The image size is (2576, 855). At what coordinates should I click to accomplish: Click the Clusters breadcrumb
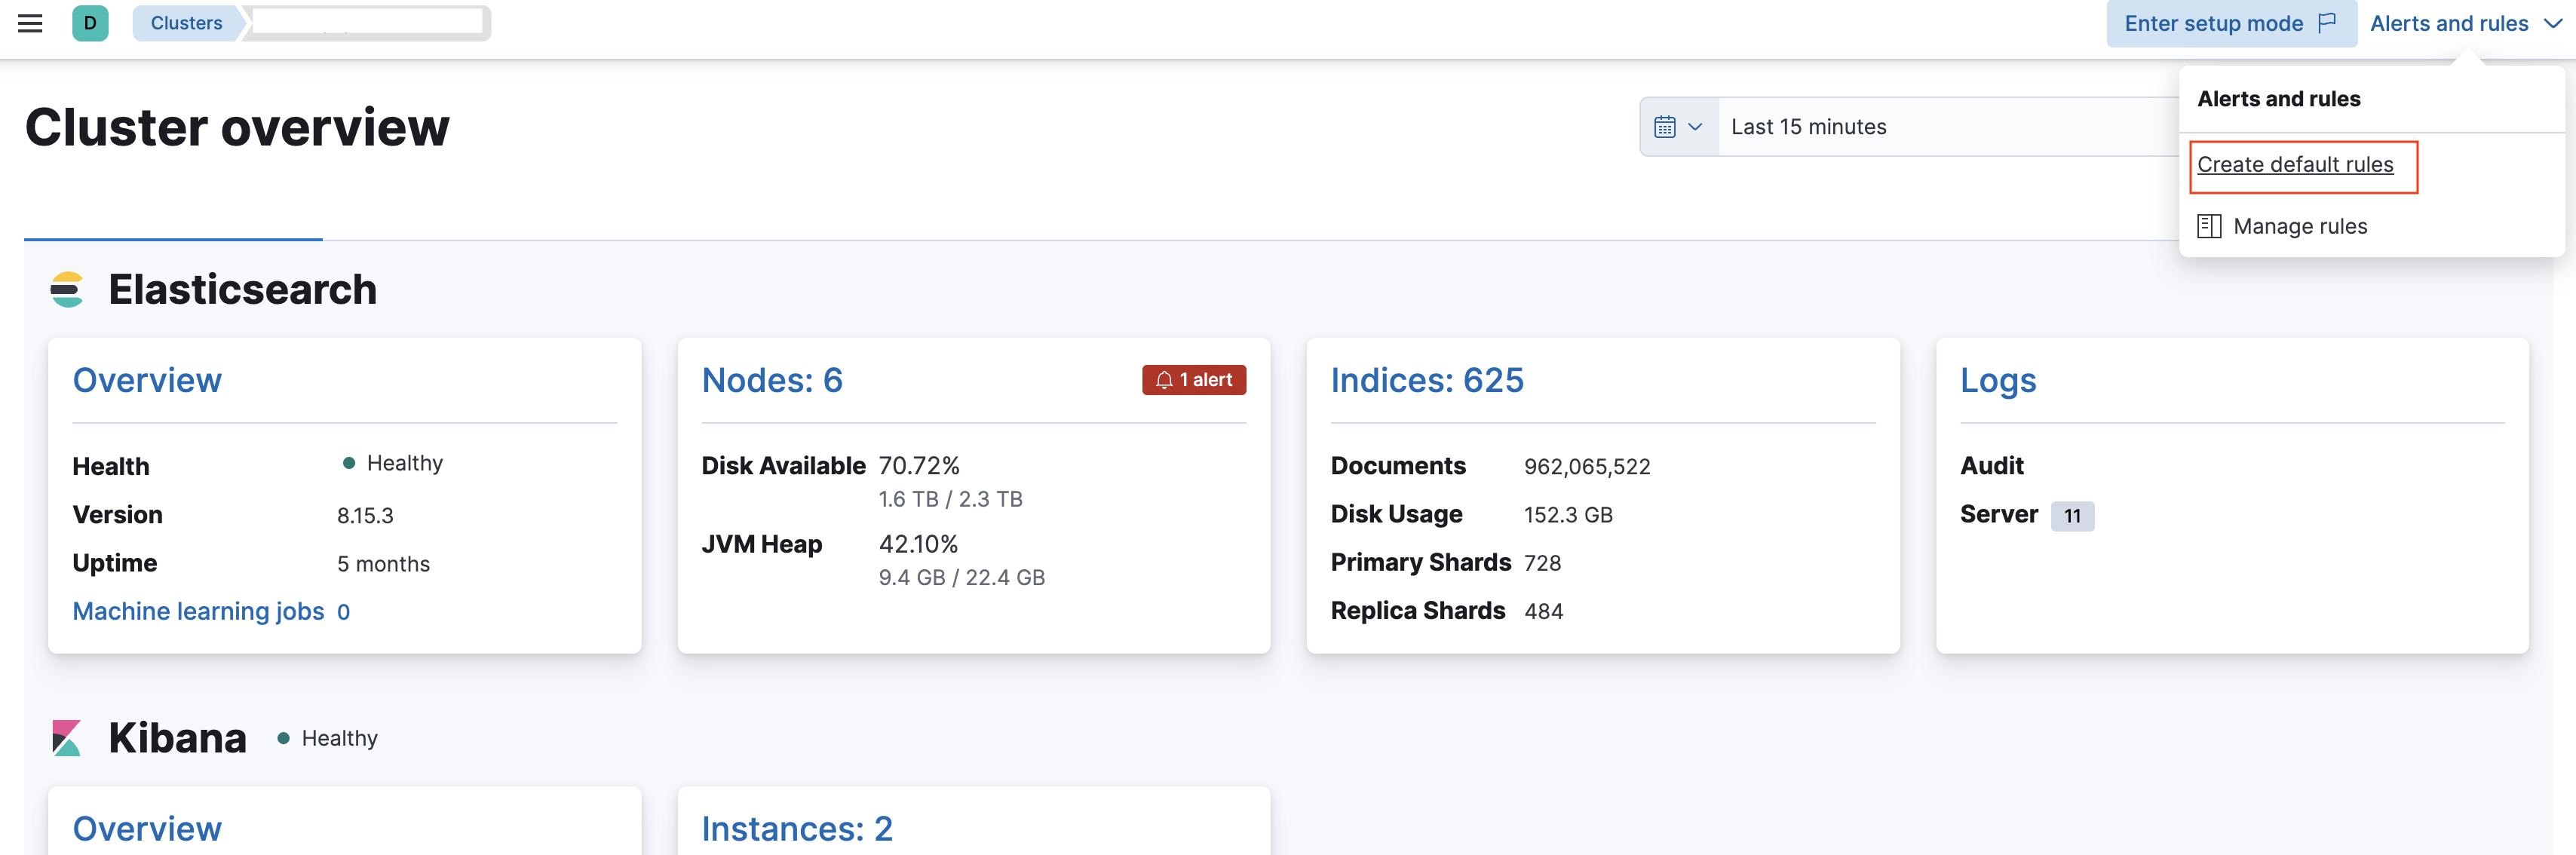[186, 22]
